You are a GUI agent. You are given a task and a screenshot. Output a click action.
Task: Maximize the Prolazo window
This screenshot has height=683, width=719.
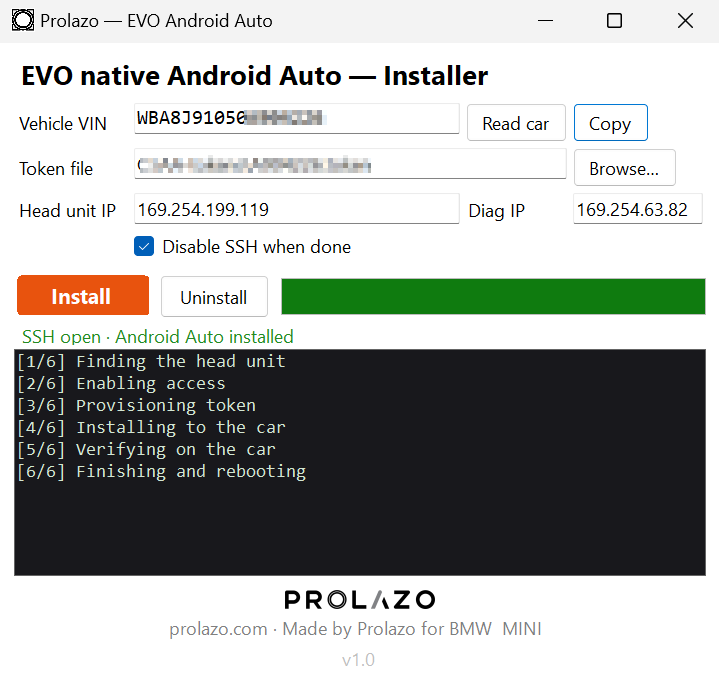614,21
